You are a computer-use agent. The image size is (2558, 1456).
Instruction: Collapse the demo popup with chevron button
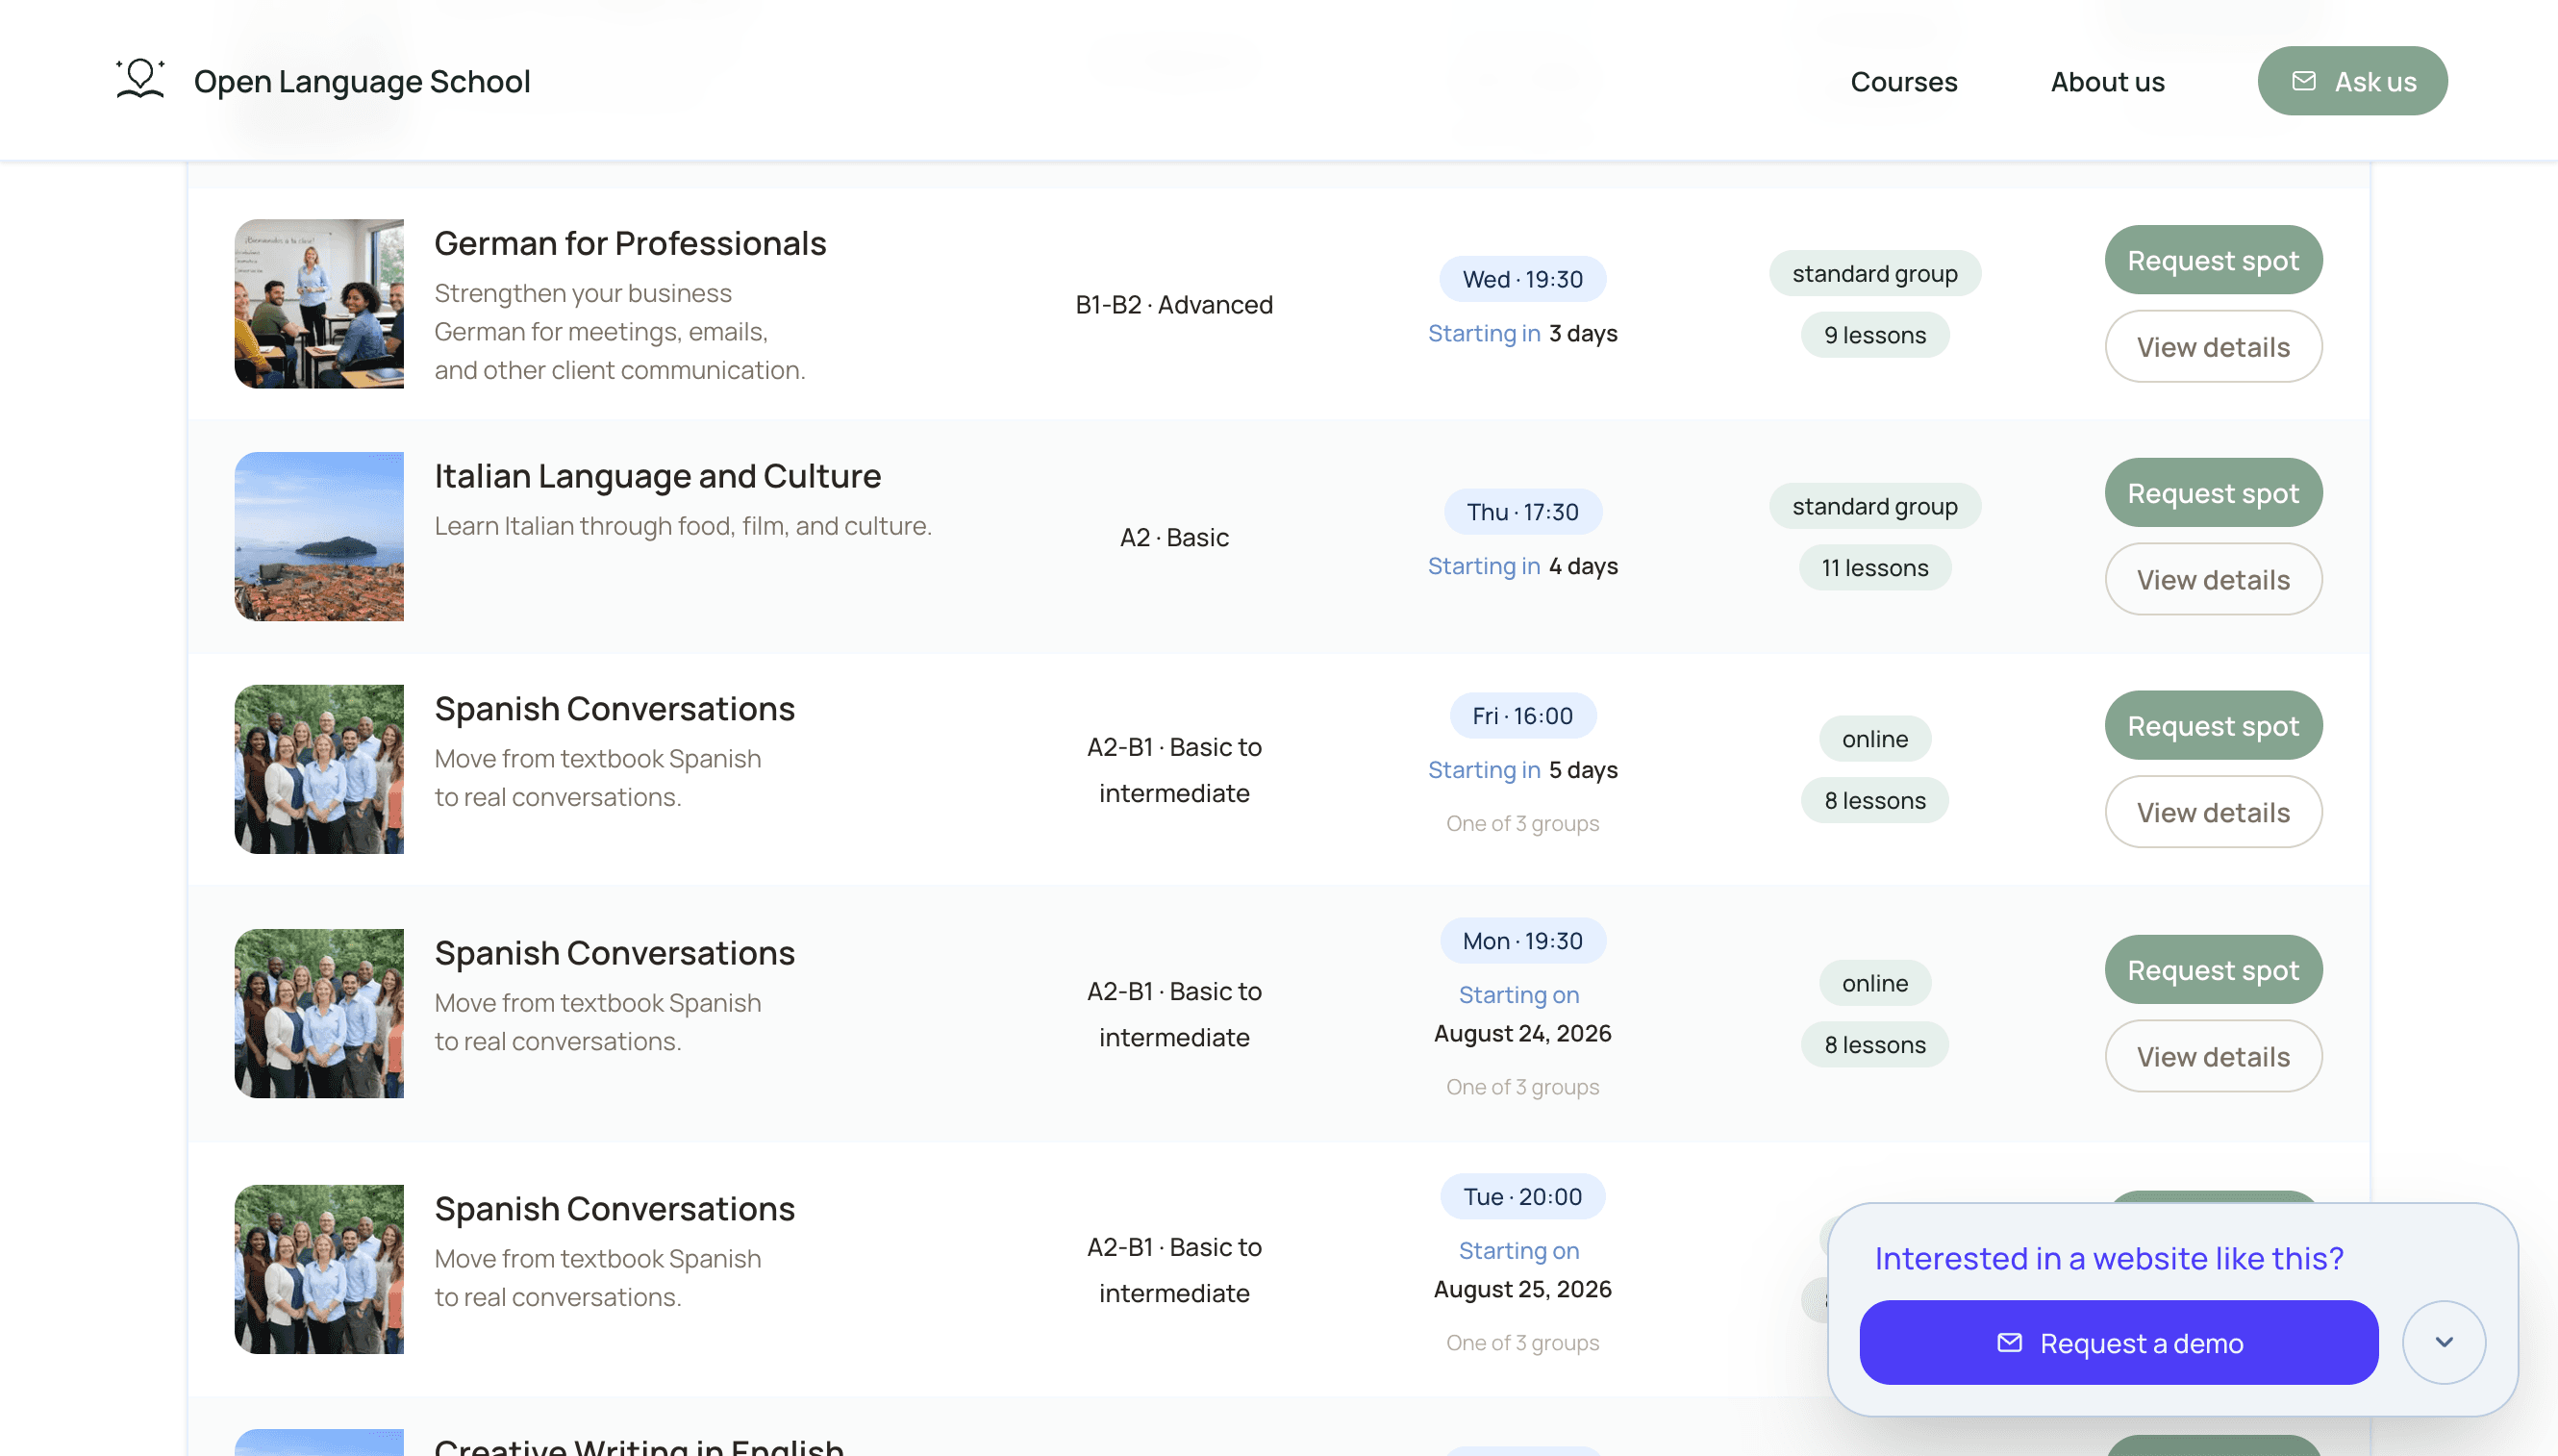pos(2444,1342)
